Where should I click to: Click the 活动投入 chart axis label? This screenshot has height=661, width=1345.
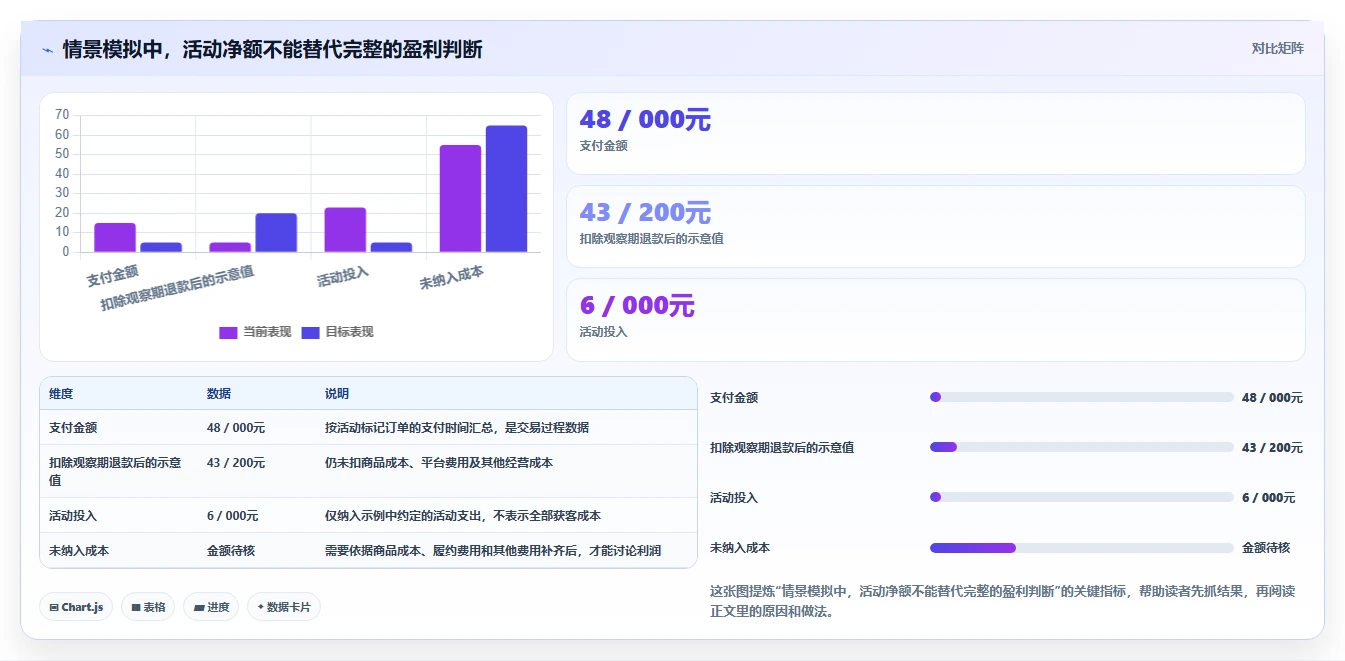[x=343, y=276]
